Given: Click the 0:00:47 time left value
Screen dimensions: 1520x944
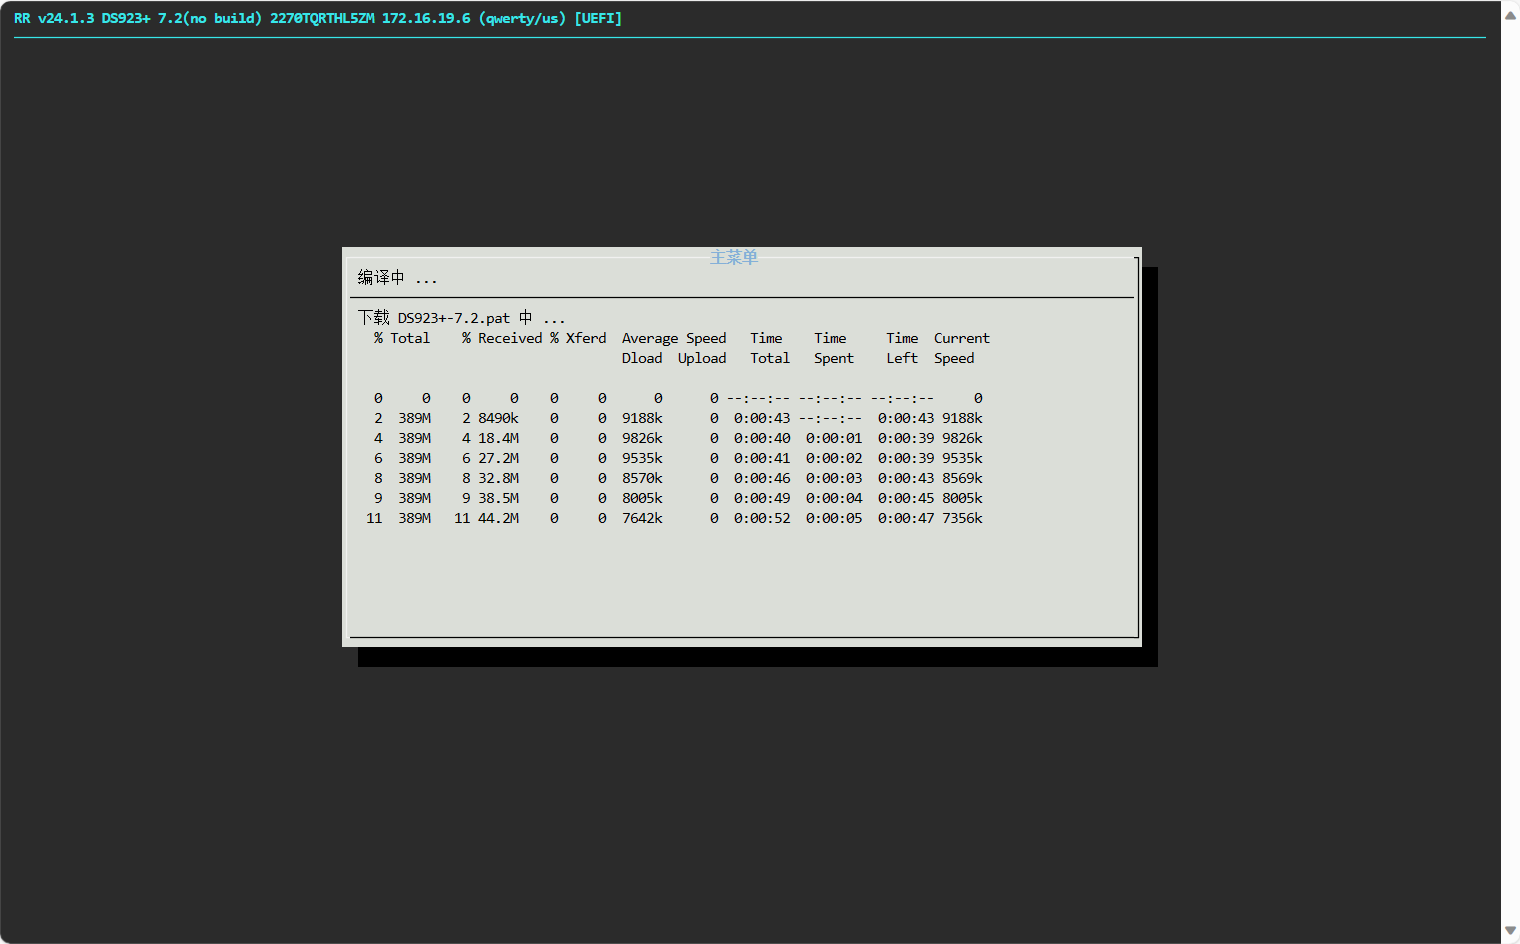Looking at the screenshot, I should click(906, 518).
